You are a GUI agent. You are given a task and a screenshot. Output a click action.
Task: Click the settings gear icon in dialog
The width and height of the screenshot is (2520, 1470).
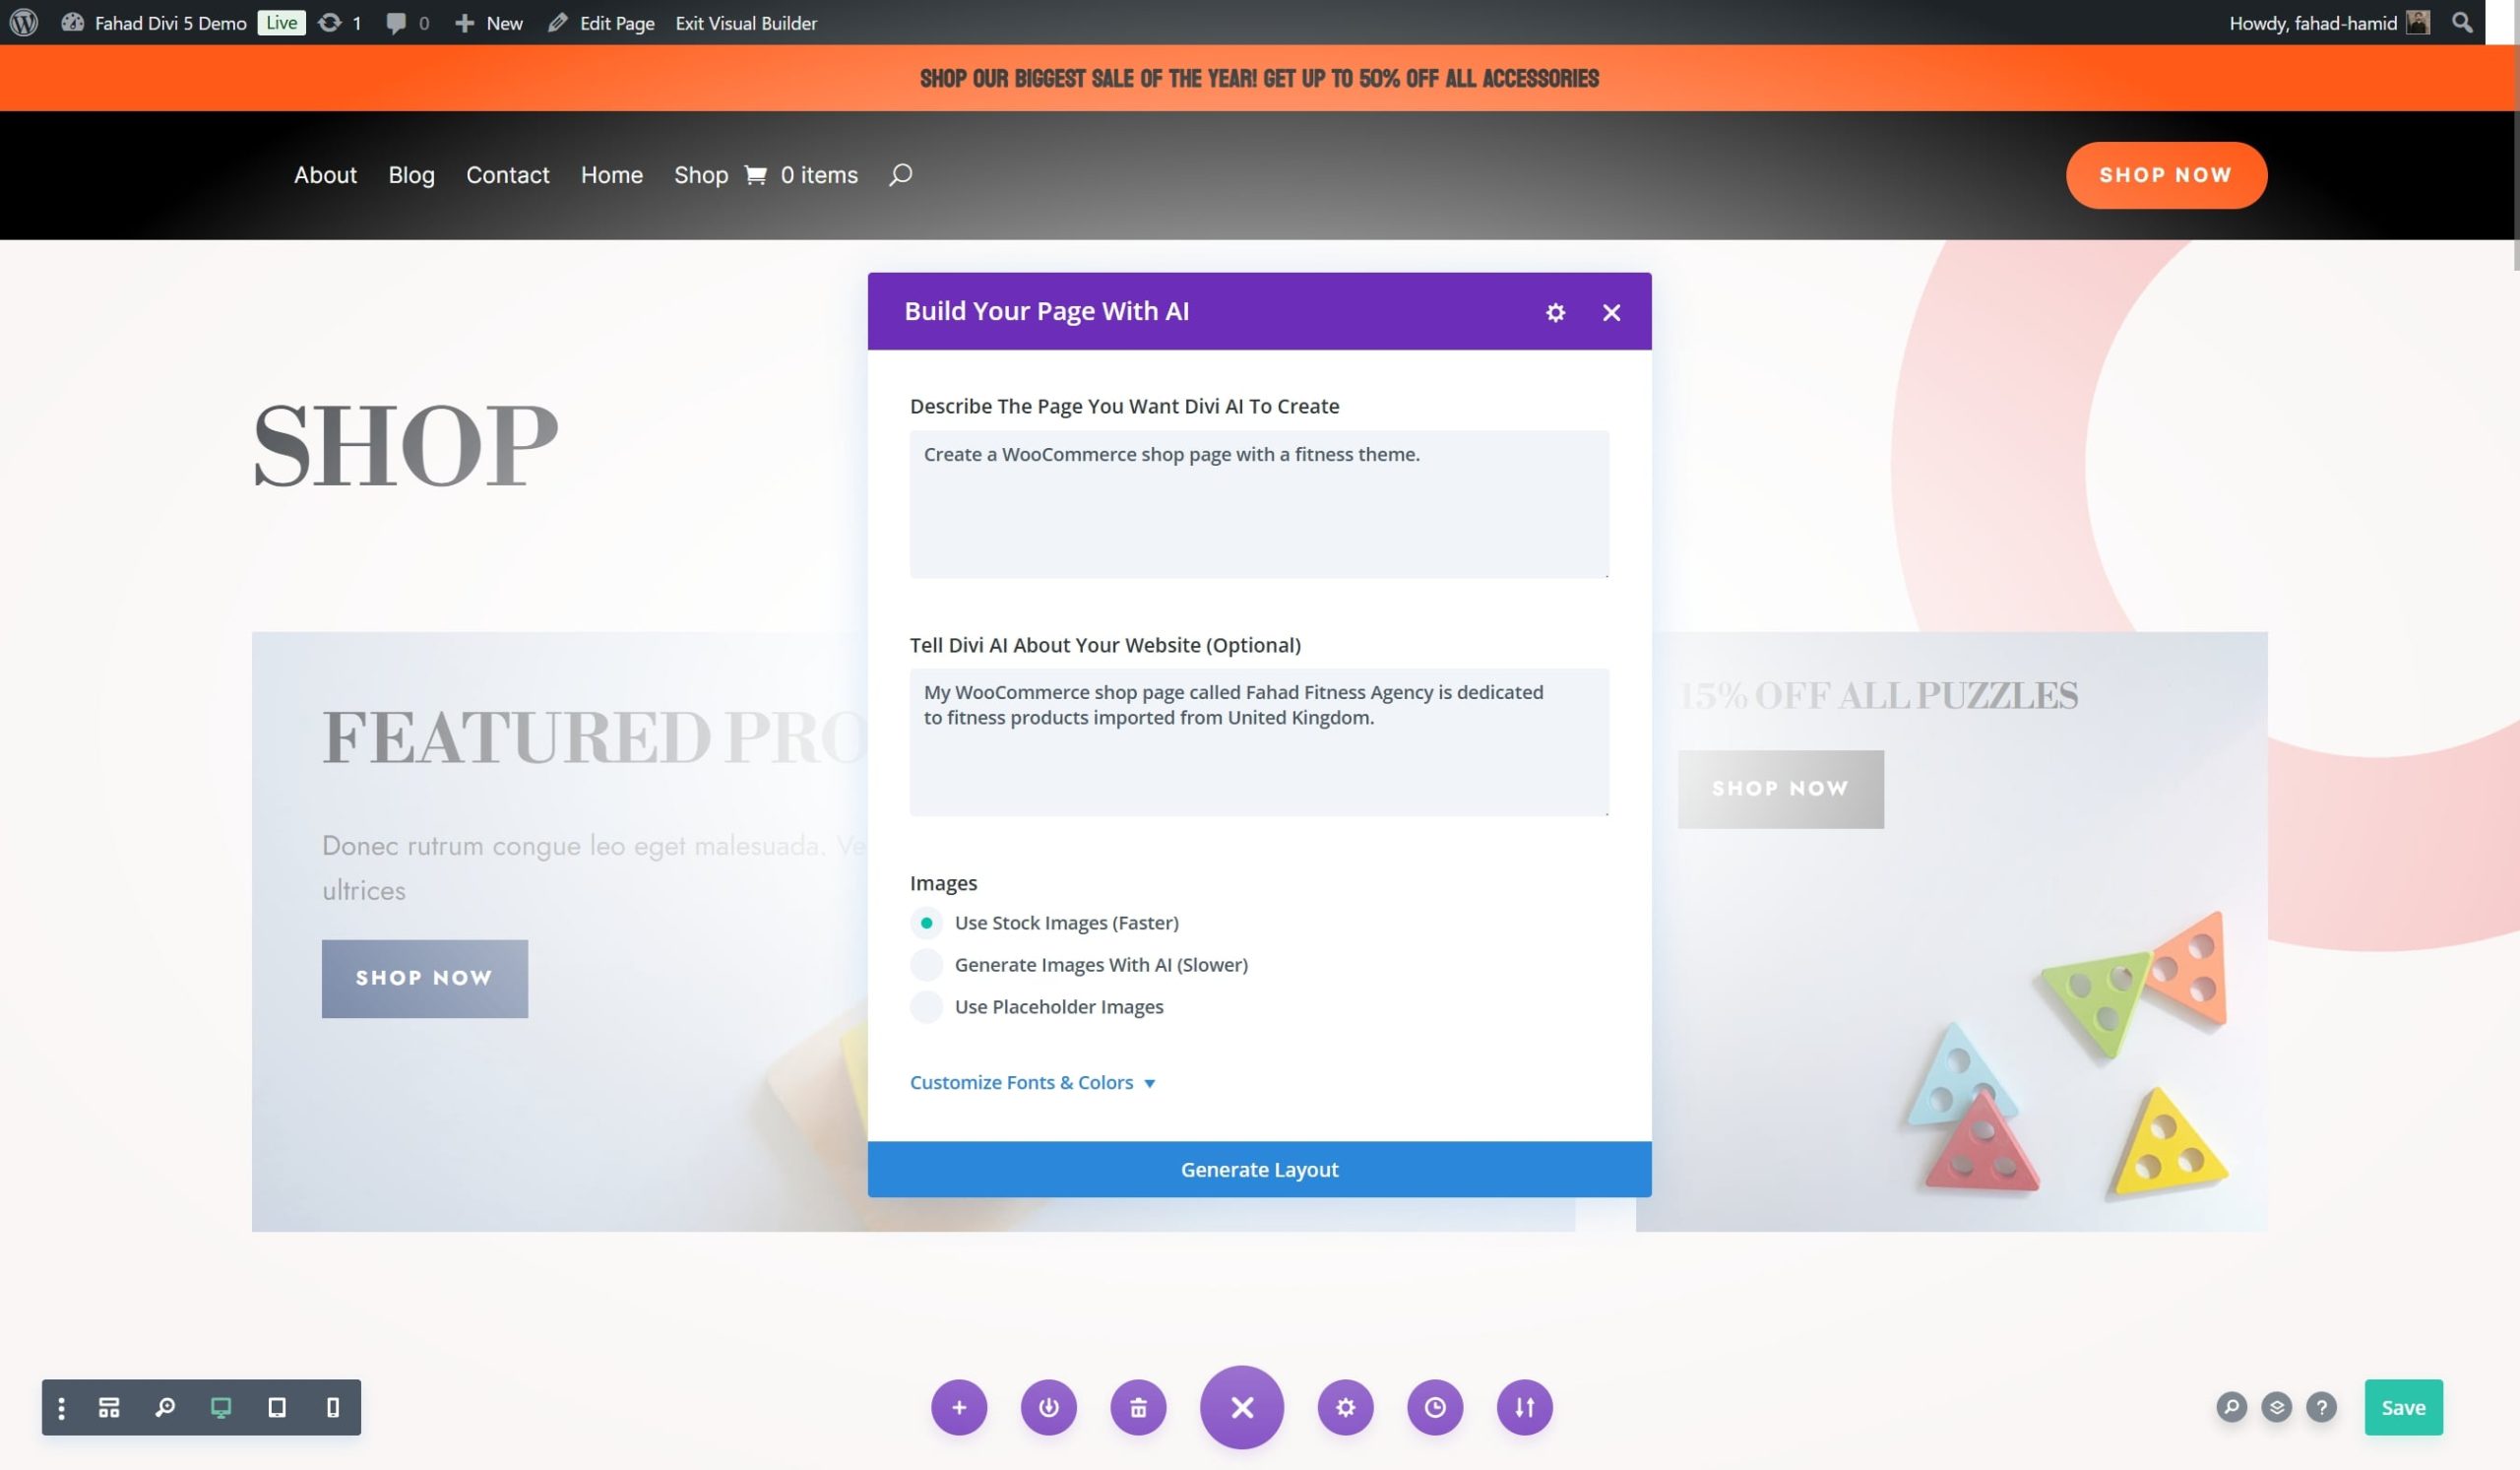pyautogui.click(x=1554, y=311)
